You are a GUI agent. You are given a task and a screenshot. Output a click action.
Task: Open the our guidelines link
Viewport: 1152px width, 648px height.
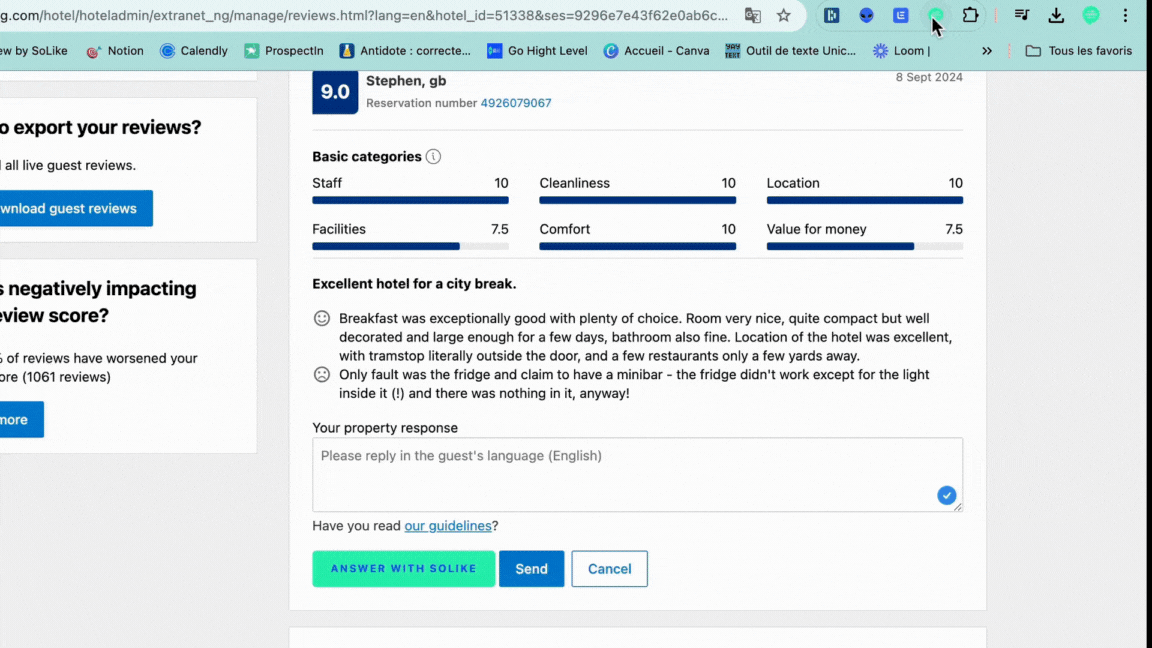(448, 526)
